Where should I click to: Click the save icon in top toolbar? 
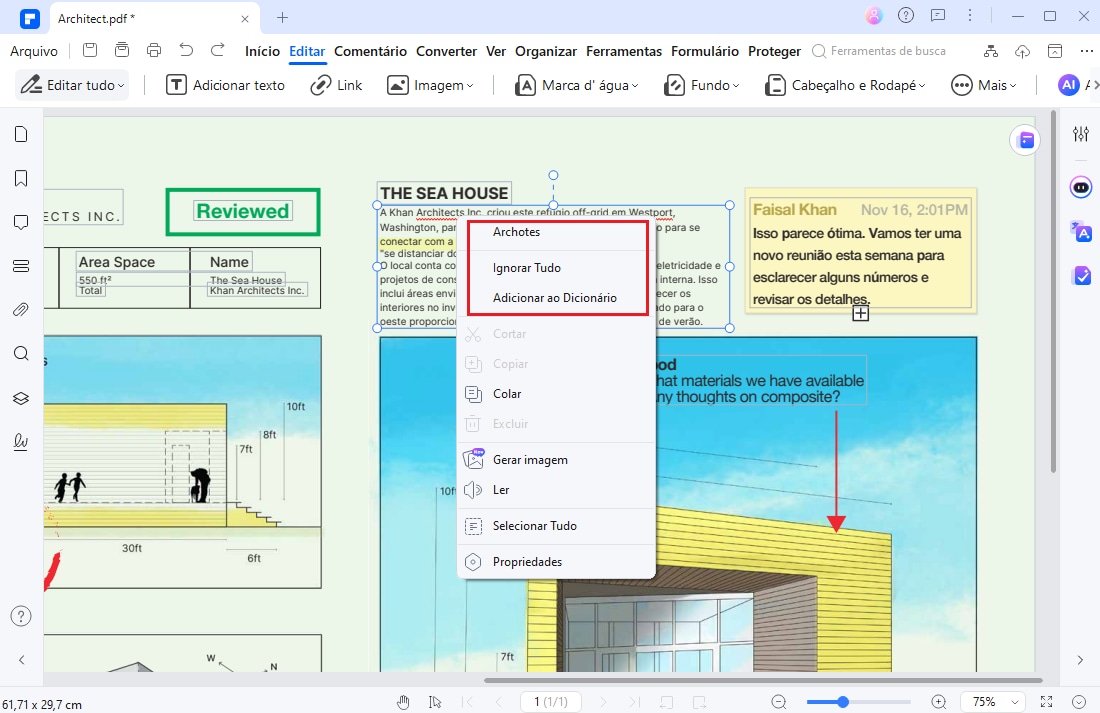click(x=90, y=50)
